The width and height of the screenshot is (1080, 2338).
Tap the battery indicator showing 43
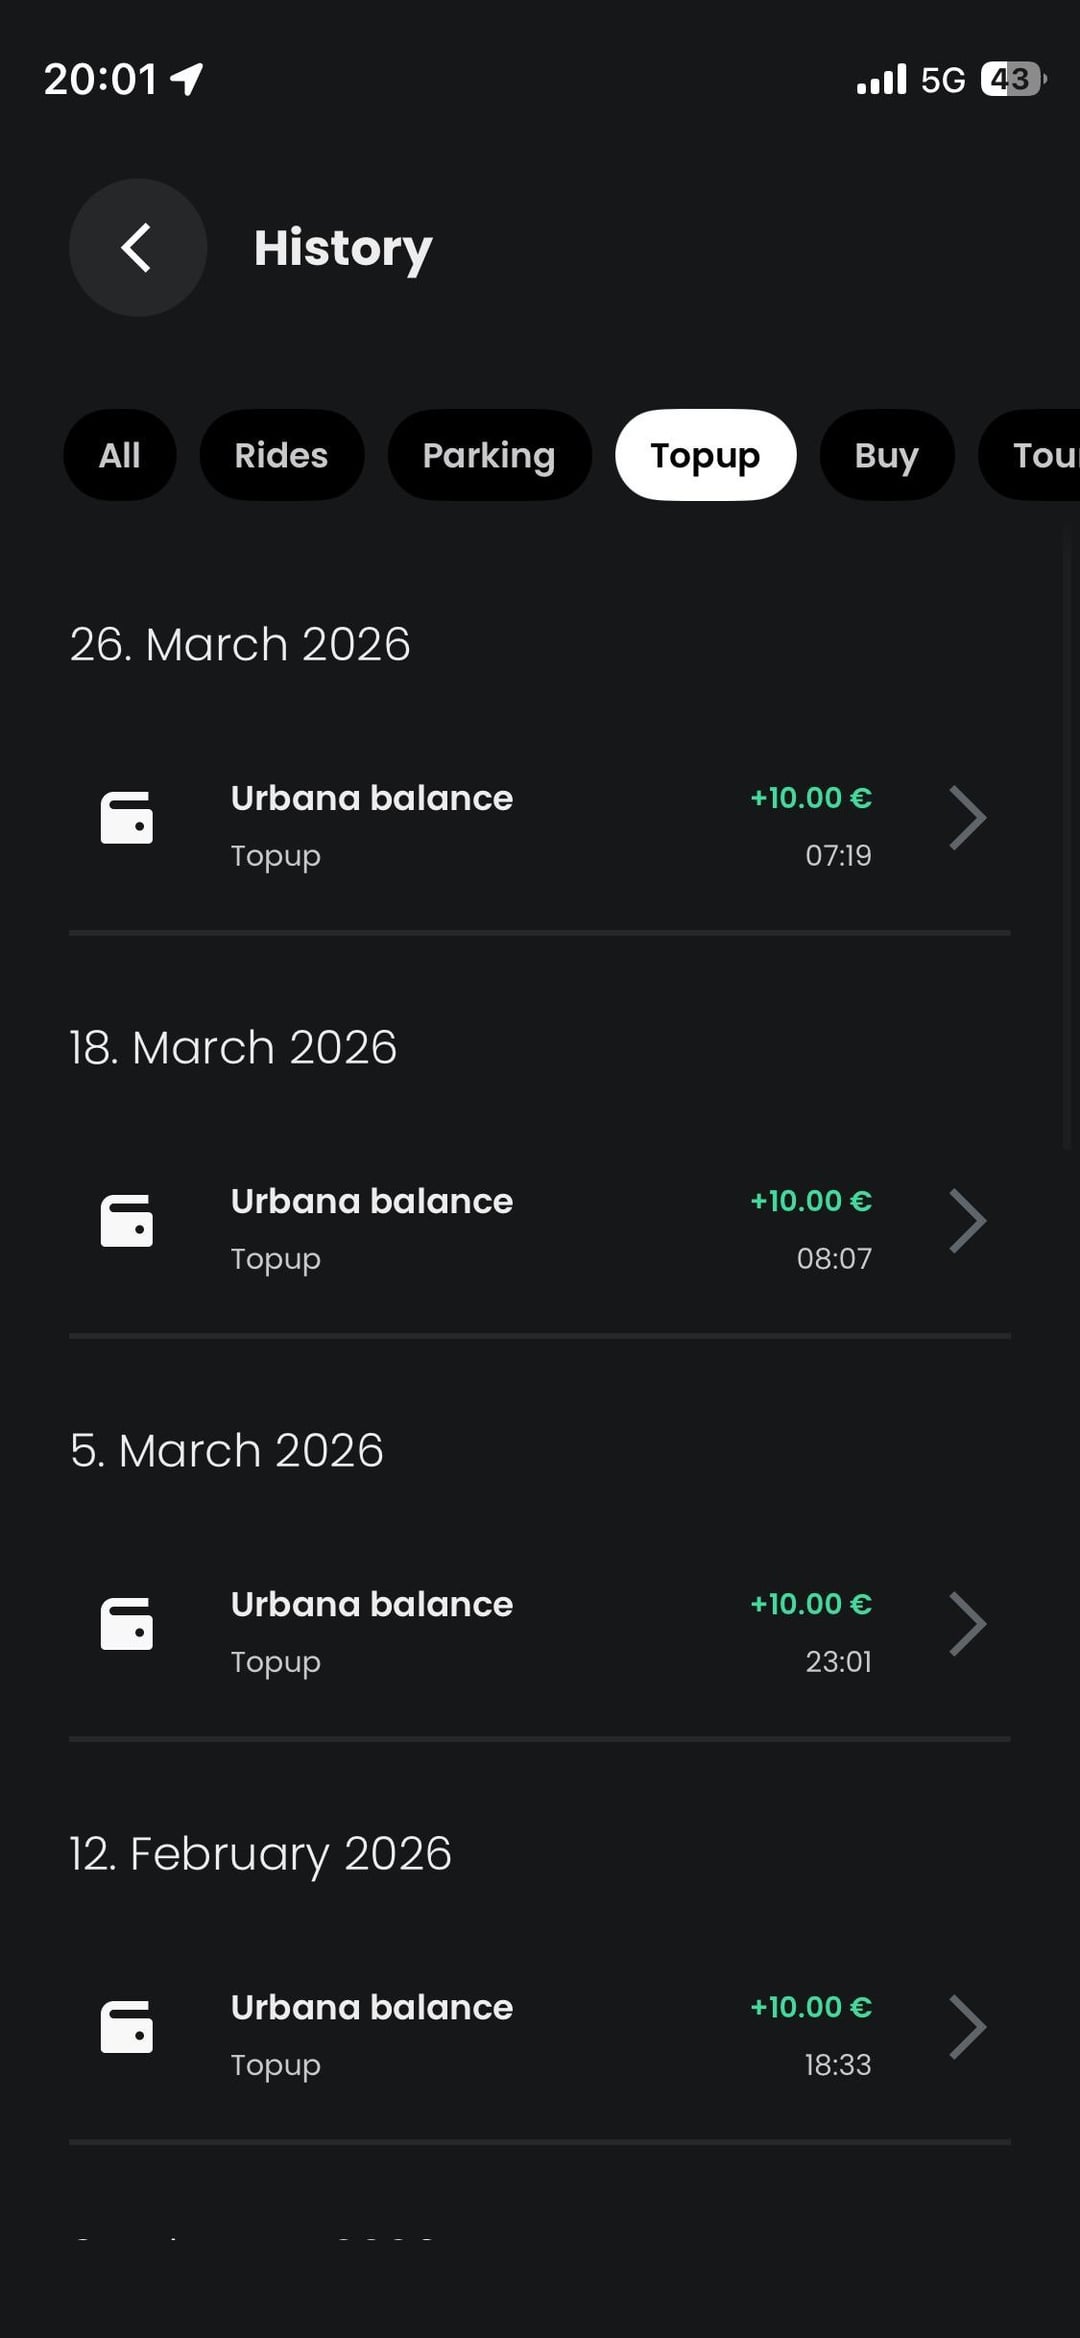(1012, 79)
